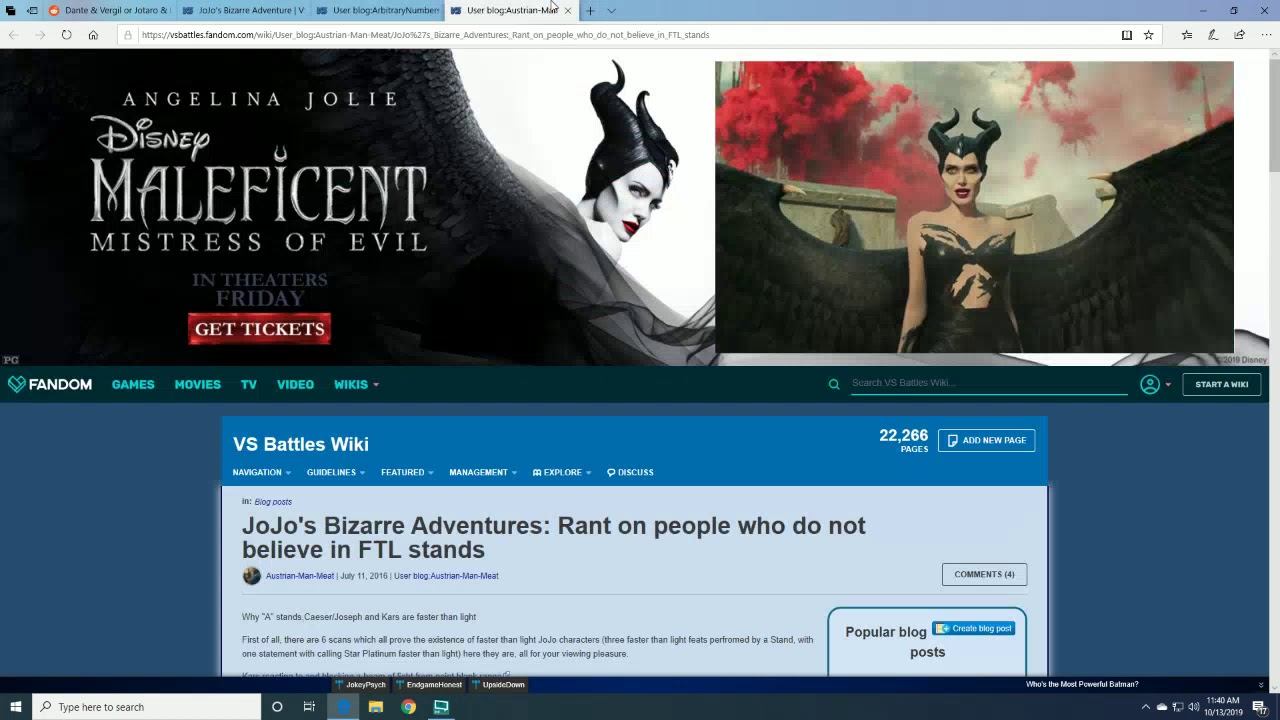This screenshot has width=1280, height=720.
Task: Click ADD NEW PAGE button
Action: click(986, 440)
